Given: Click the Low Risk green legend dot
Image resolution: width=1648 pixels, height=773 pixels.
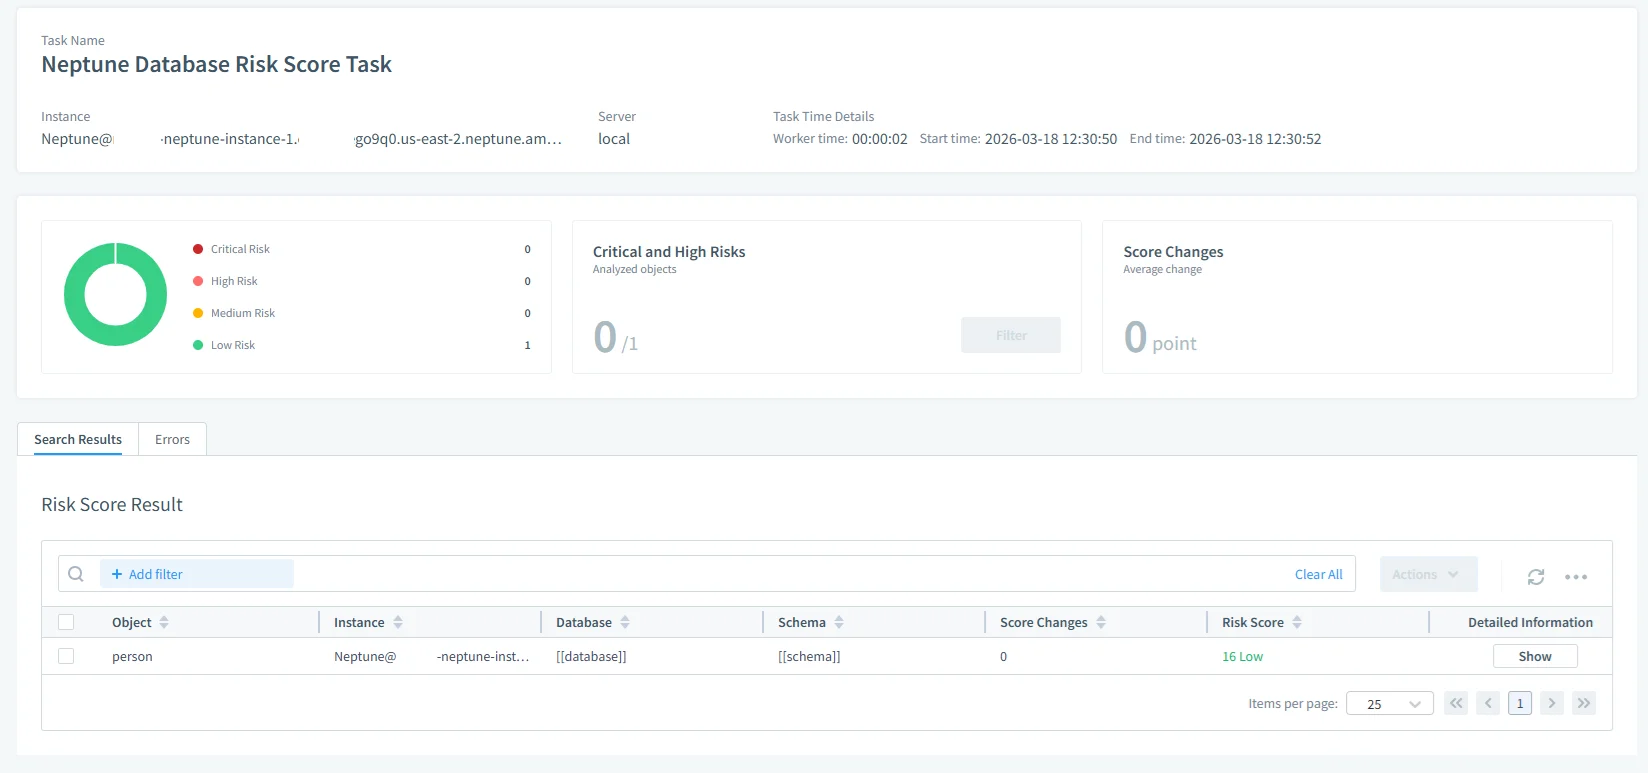Looking at the screenshot, I should [x=198, y=345].
